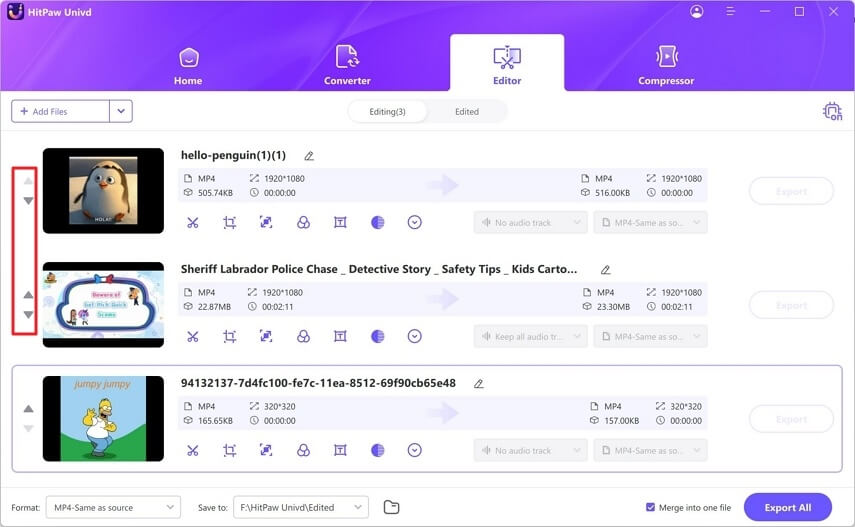
Task: Open the Home tab
Action: (x=188, y=65)
